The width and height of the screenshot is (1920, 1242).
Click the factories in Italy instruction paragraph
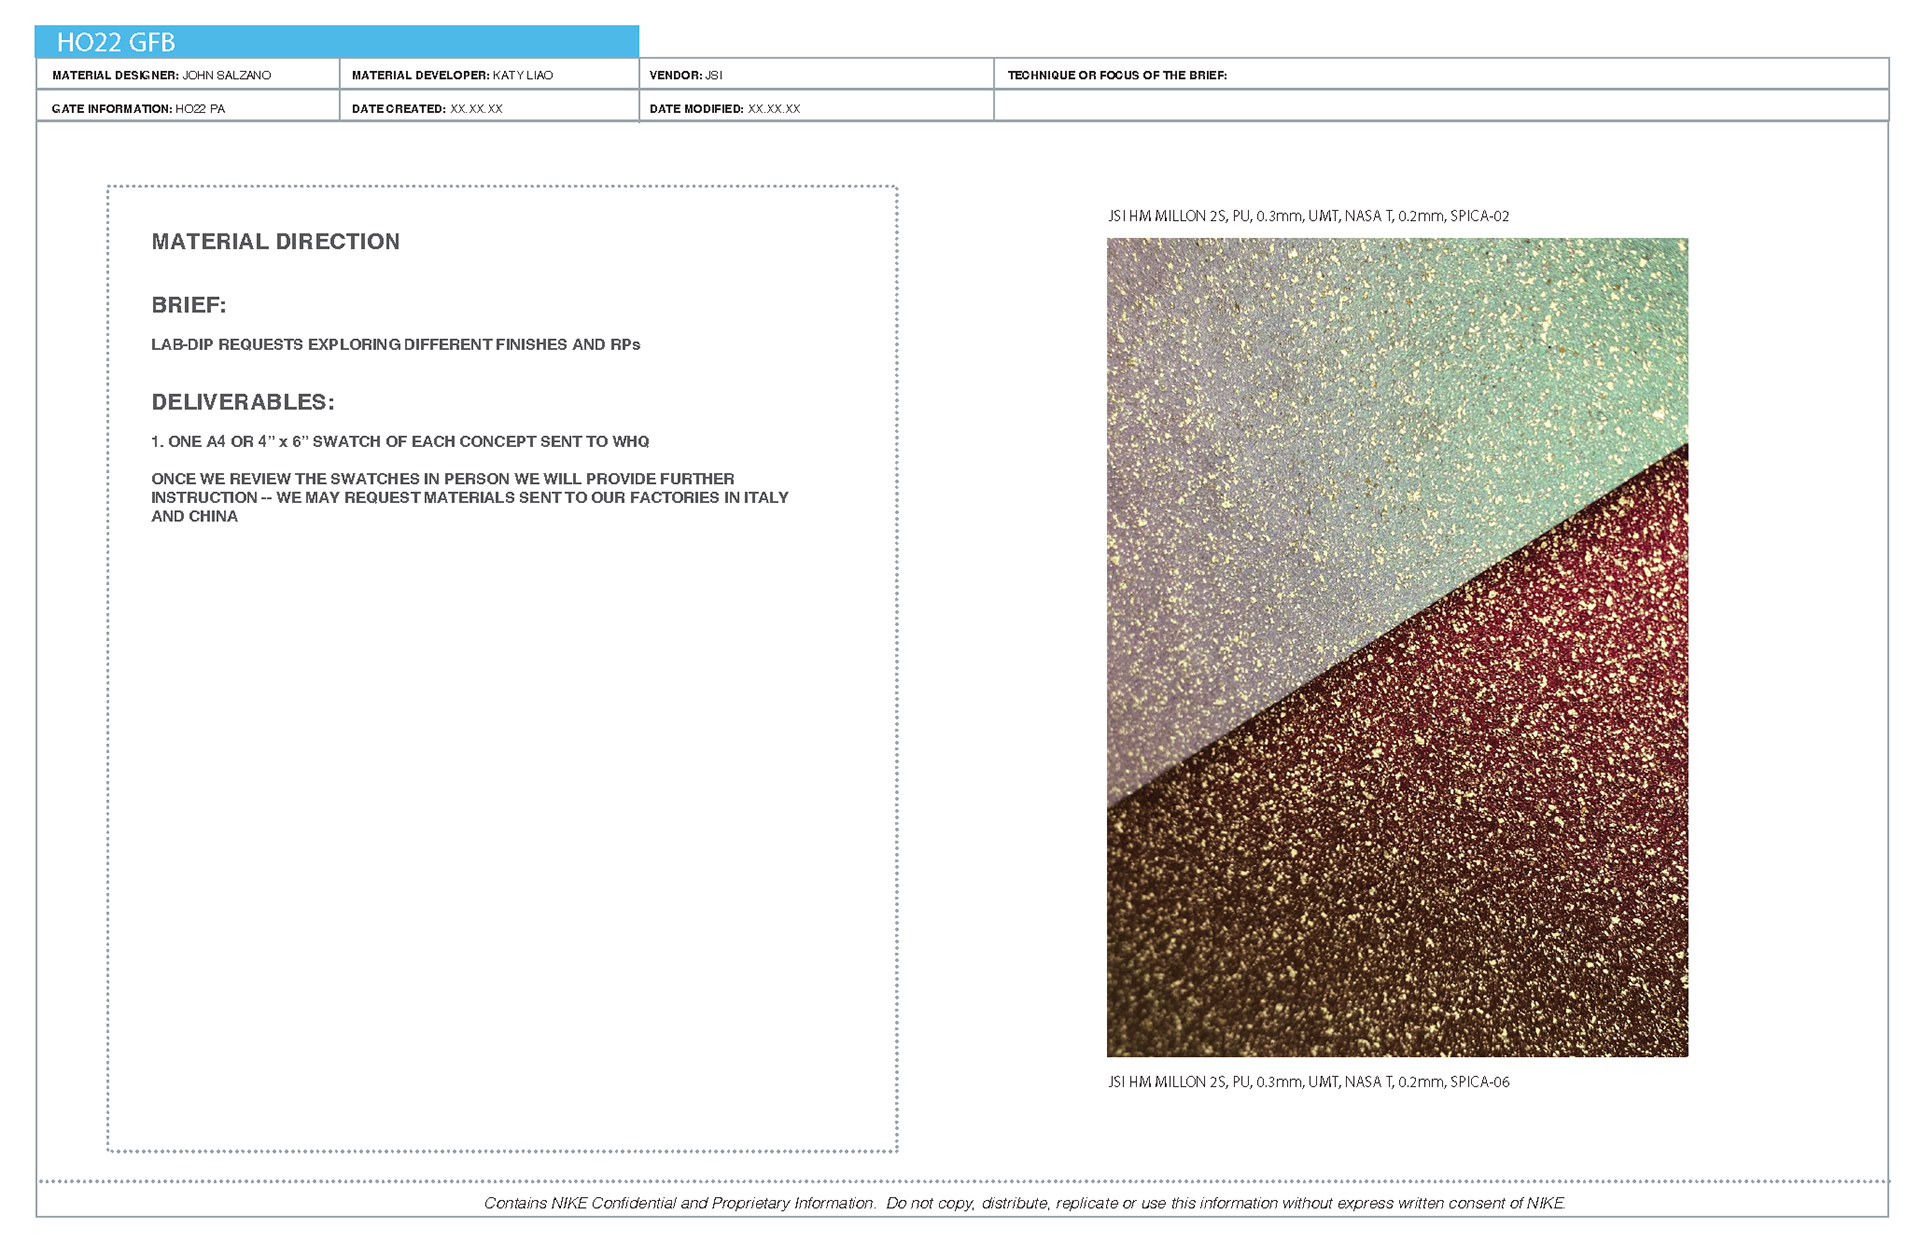470,497
